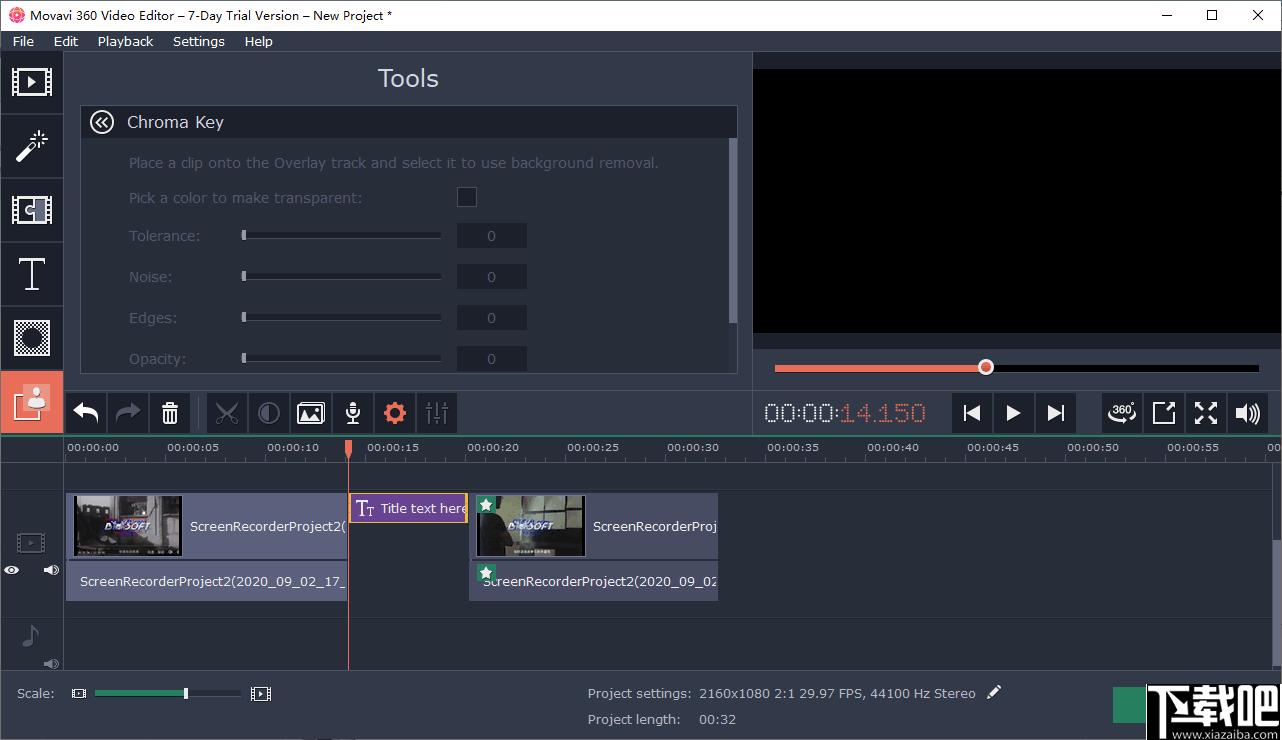Select first clip's linked audio track
The height and width of the screenshot is (740, 1282).
coord(207,581)
